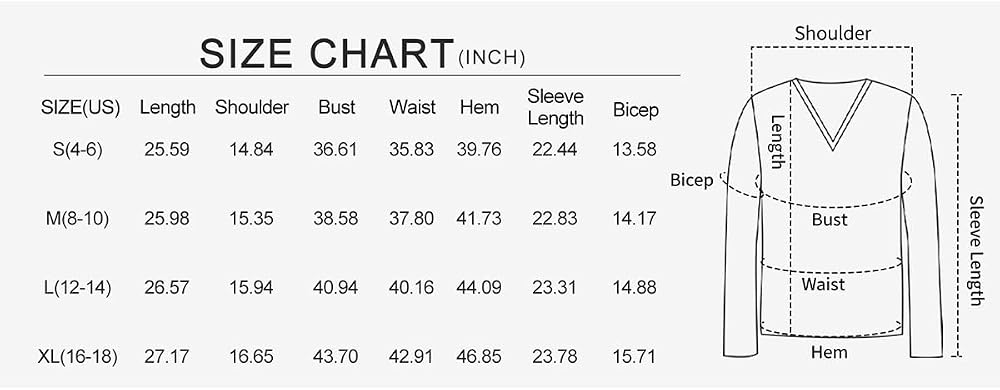Click the 36.61 bust value for small
Screen dimensions: 1000x390
(335, 150)
